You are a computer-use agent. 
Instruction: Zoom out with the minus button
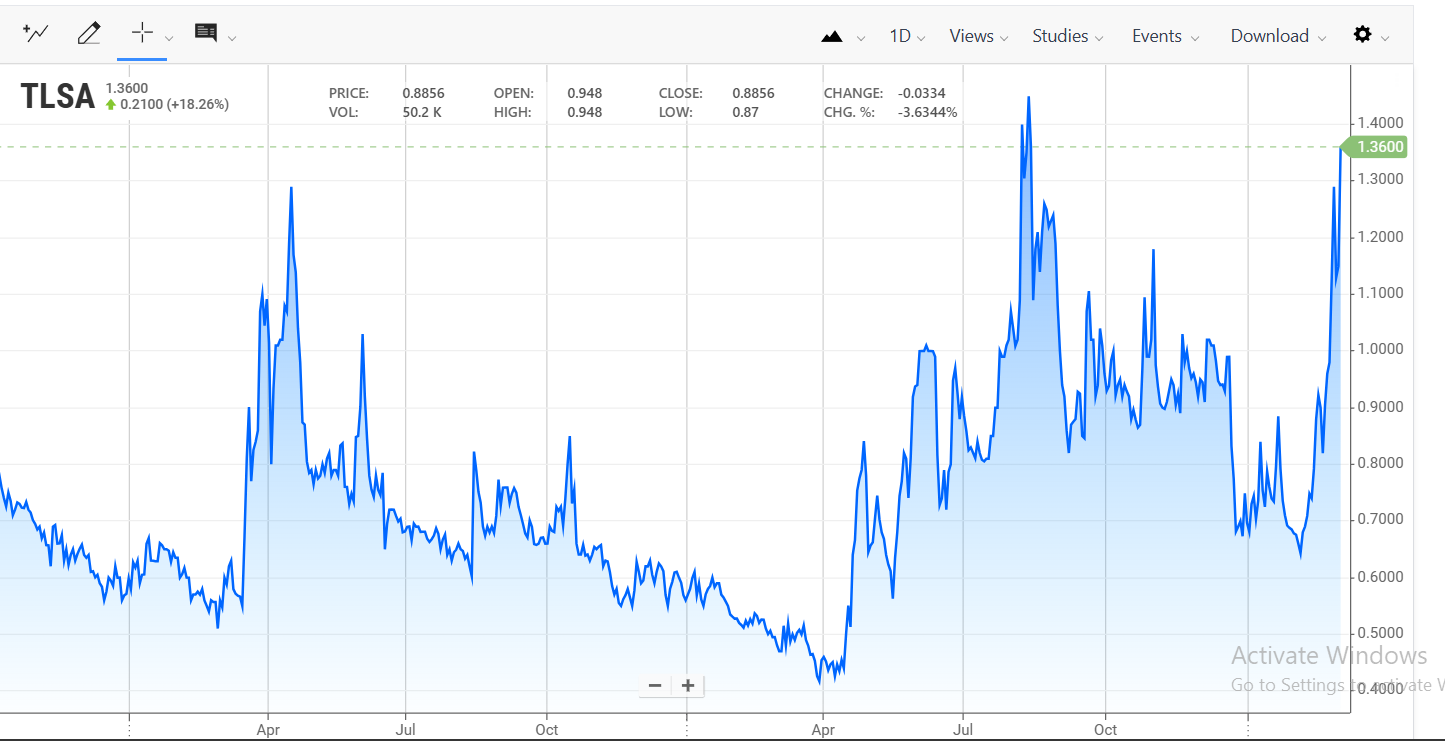click(655, 685)
